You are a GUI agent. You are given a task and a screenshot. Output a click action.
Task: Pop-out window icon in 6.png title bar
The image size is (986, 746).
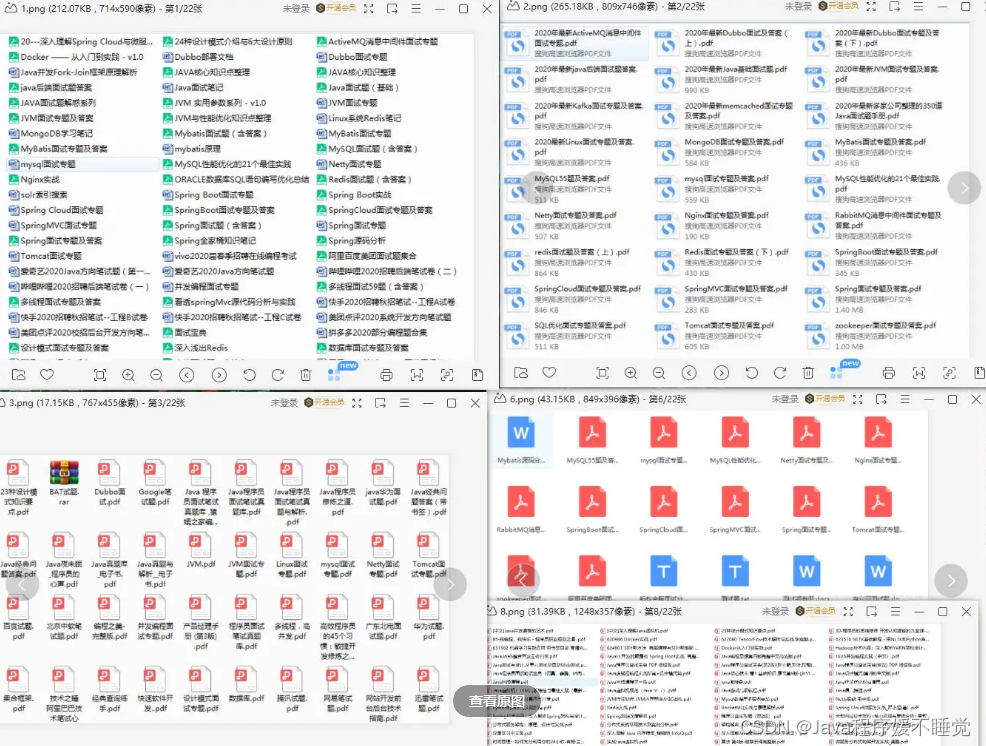click(x=881, y=399)
